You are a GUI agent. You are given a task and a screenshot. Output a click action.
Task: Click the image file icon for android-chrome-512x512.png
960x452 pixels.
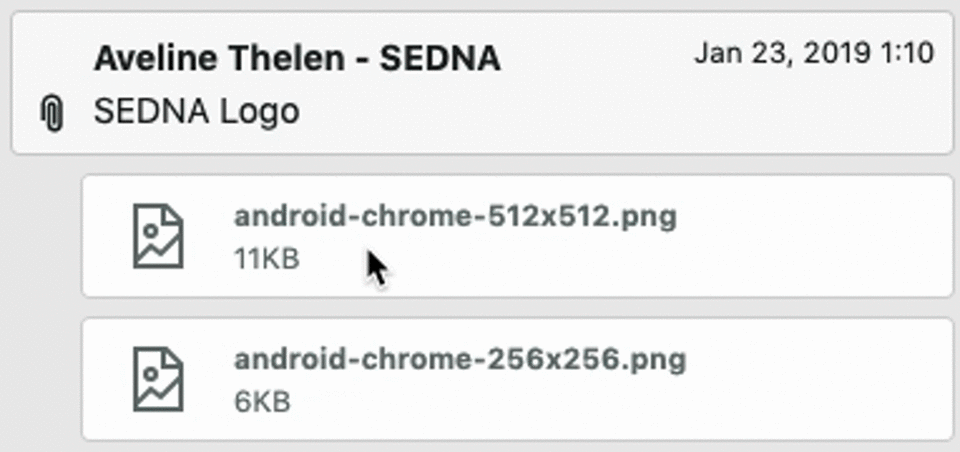[159, 236]
